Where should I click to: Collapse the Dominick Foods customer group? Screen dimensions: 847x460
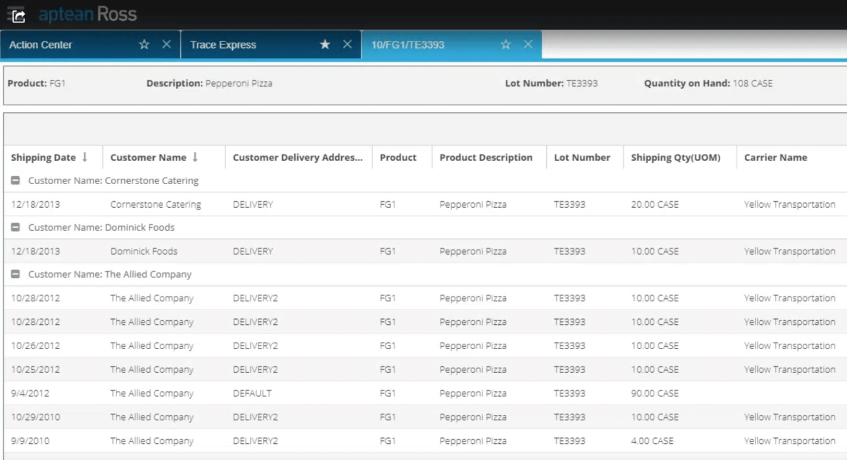coord(16,228)
